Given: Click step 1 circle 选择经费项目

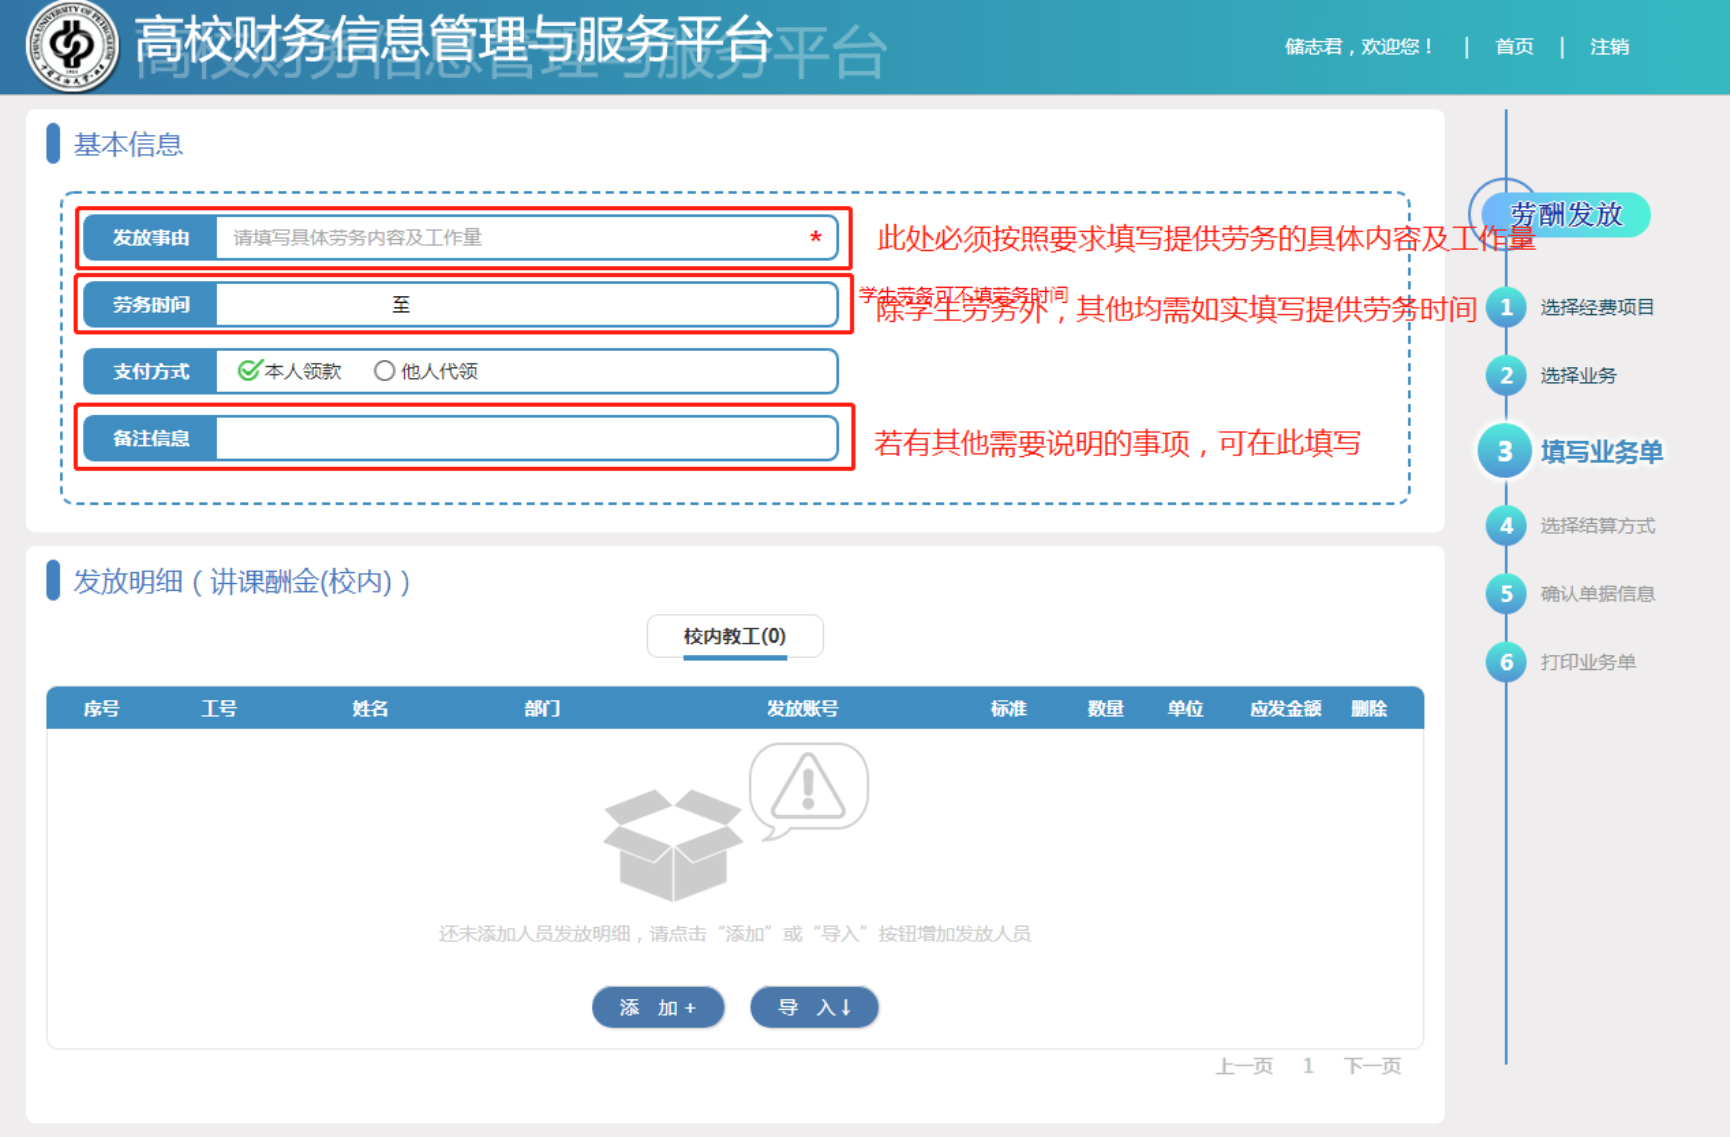Looking at the screenshot, I should (x=1505, y=307).
